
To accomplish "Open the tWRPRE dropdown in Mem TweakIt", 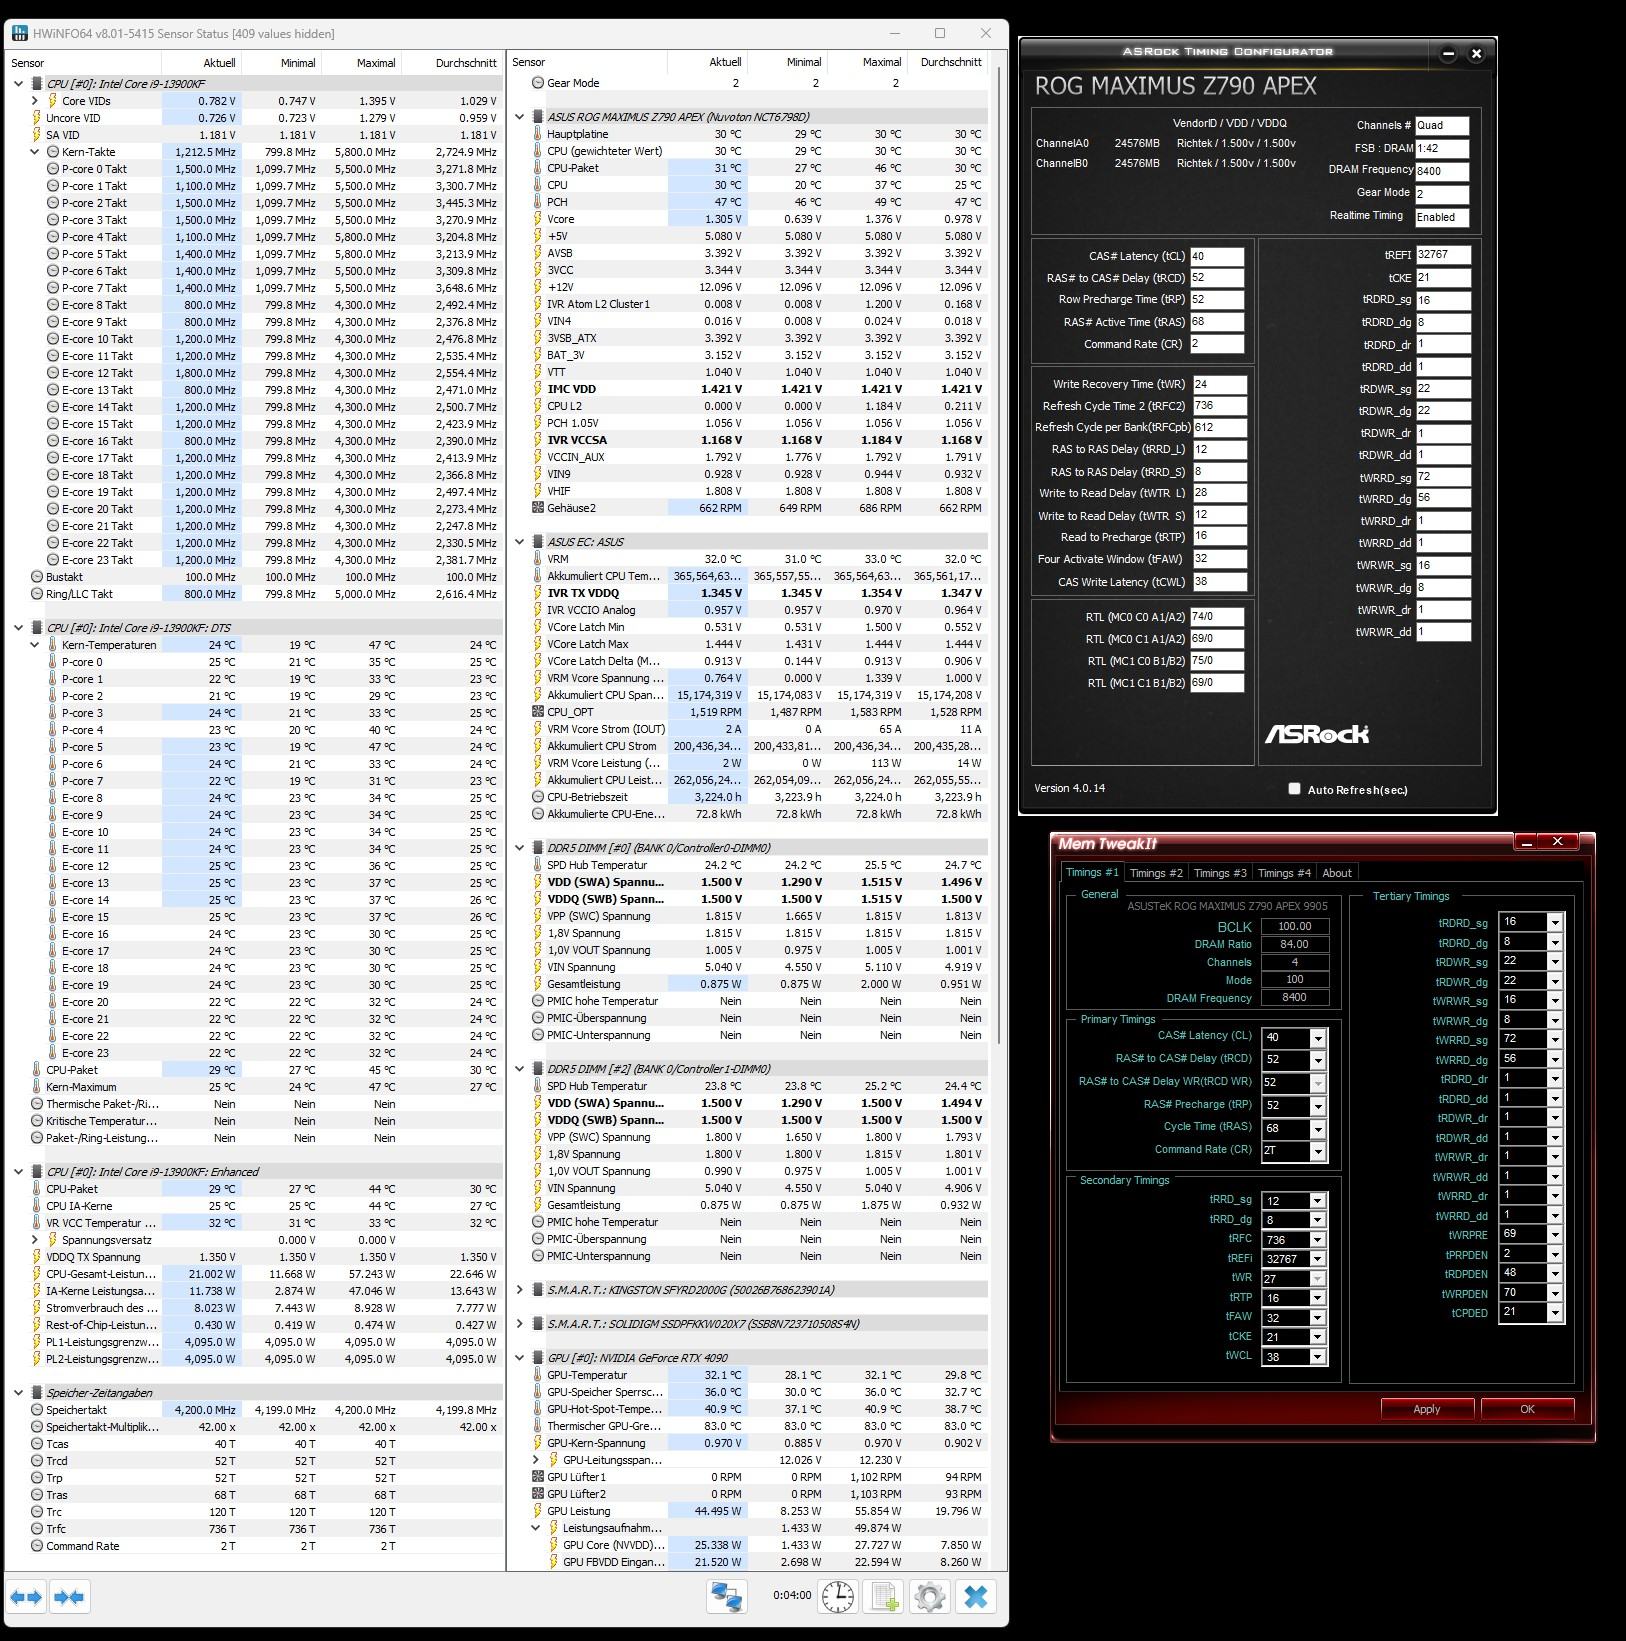I will pos(1555,1235).
